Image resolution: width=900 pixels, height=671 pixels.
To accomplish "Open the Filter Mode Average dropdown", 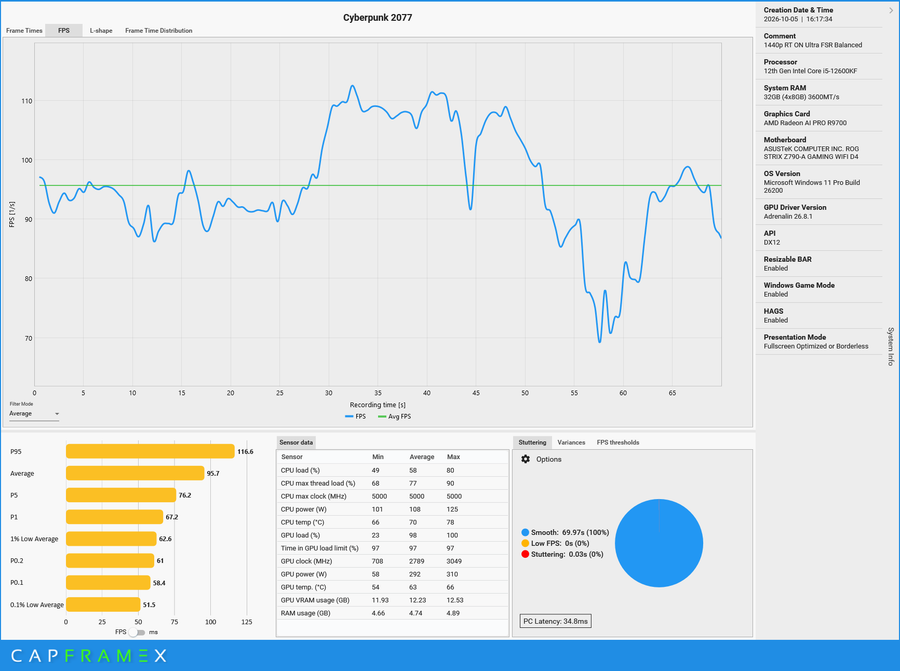I will coord(34,414).
